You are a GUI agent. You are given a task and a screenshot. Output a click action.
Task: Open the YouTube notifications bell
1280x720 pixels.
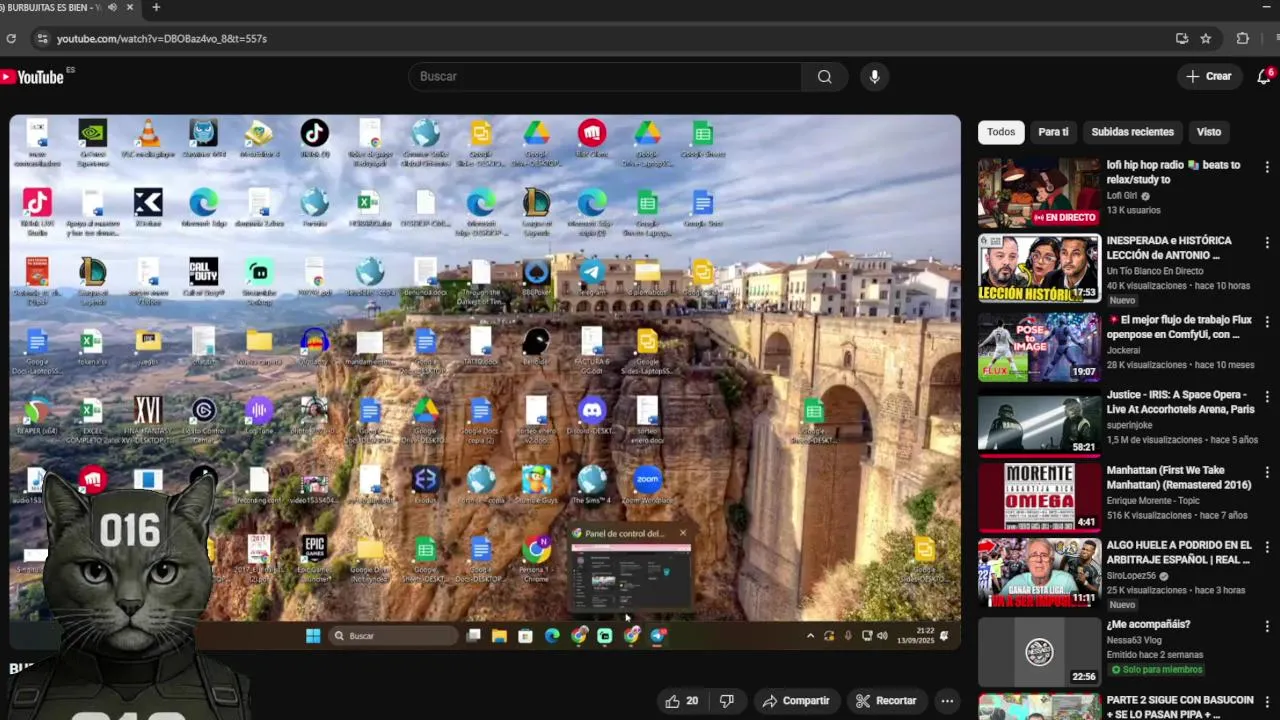(x=1264, y=77)
